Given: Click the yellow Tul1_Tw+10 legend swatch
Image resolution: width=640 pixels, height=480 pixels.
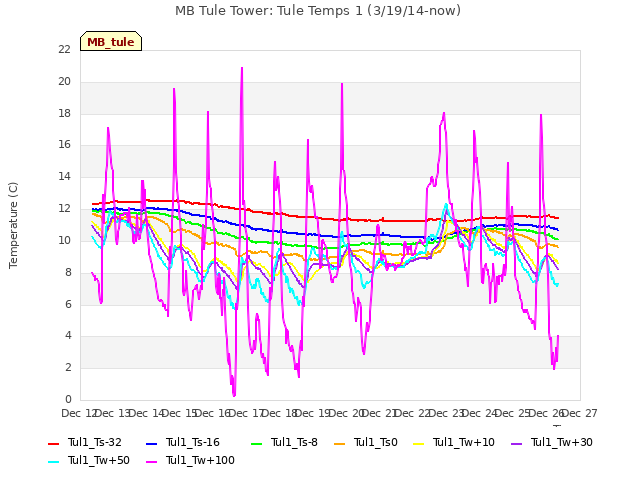Looking at the screenshot, I should (x=419, y=443).
